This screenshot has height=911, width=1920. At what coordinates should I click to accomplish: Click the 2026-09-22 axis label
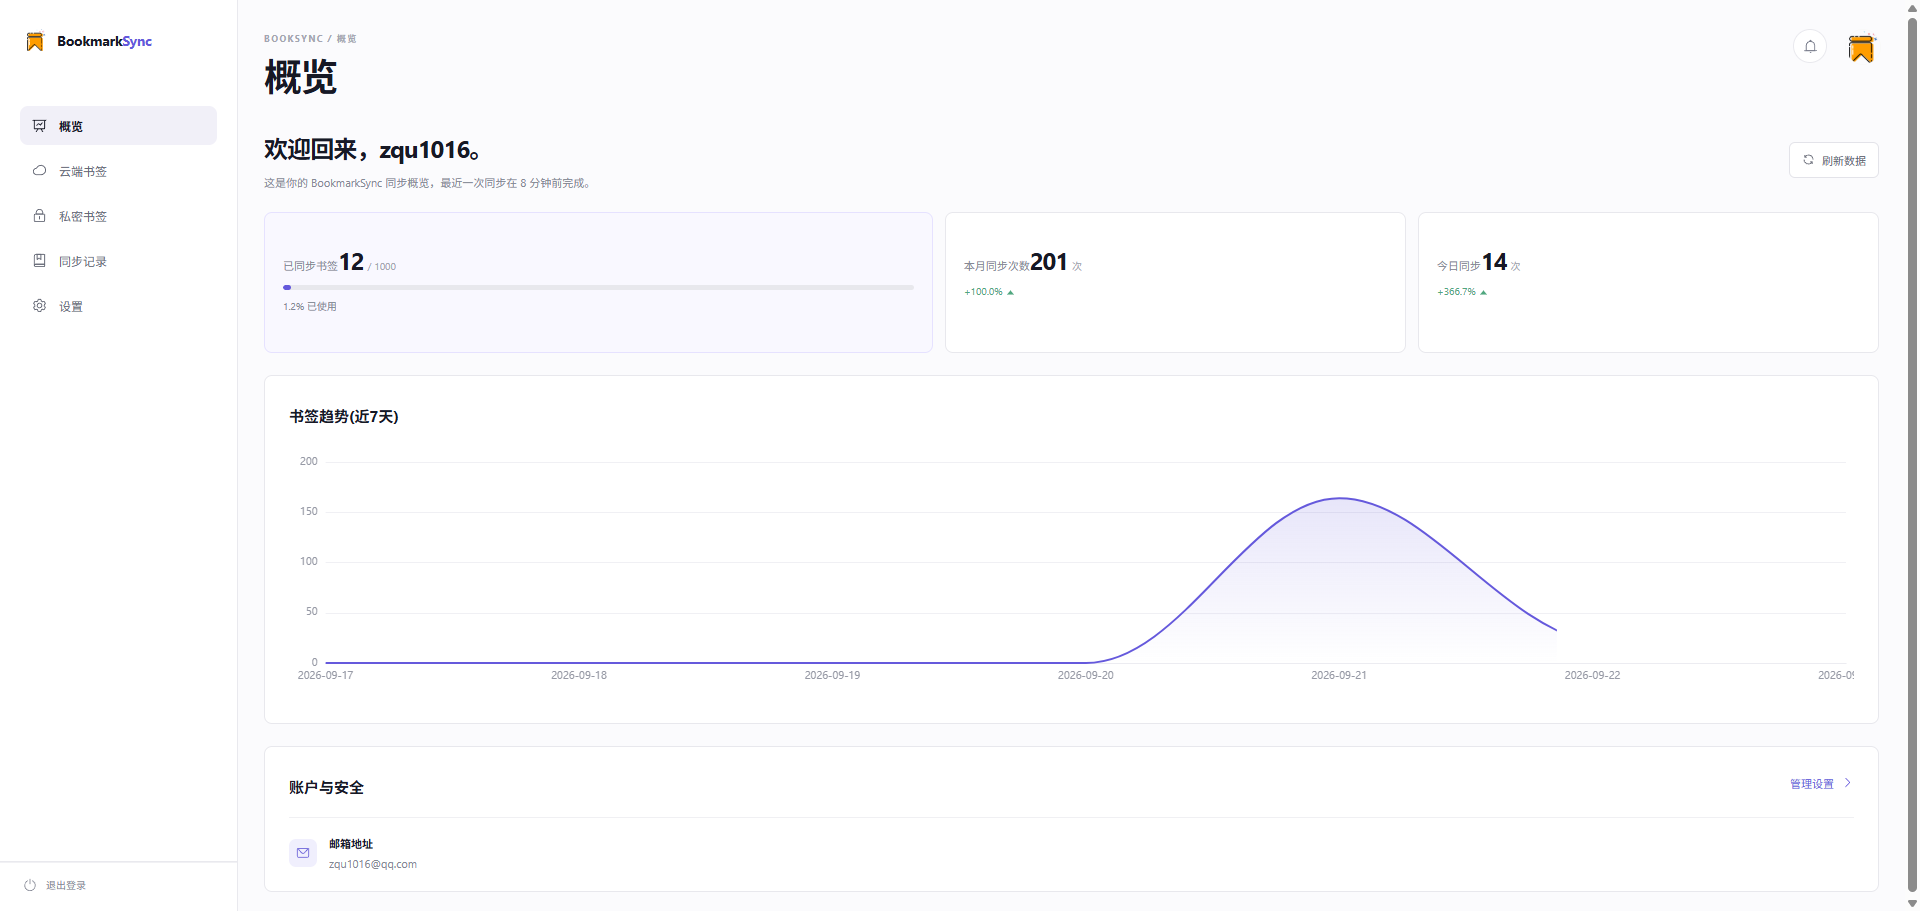pyautogui.click(x=1592, y=676)
